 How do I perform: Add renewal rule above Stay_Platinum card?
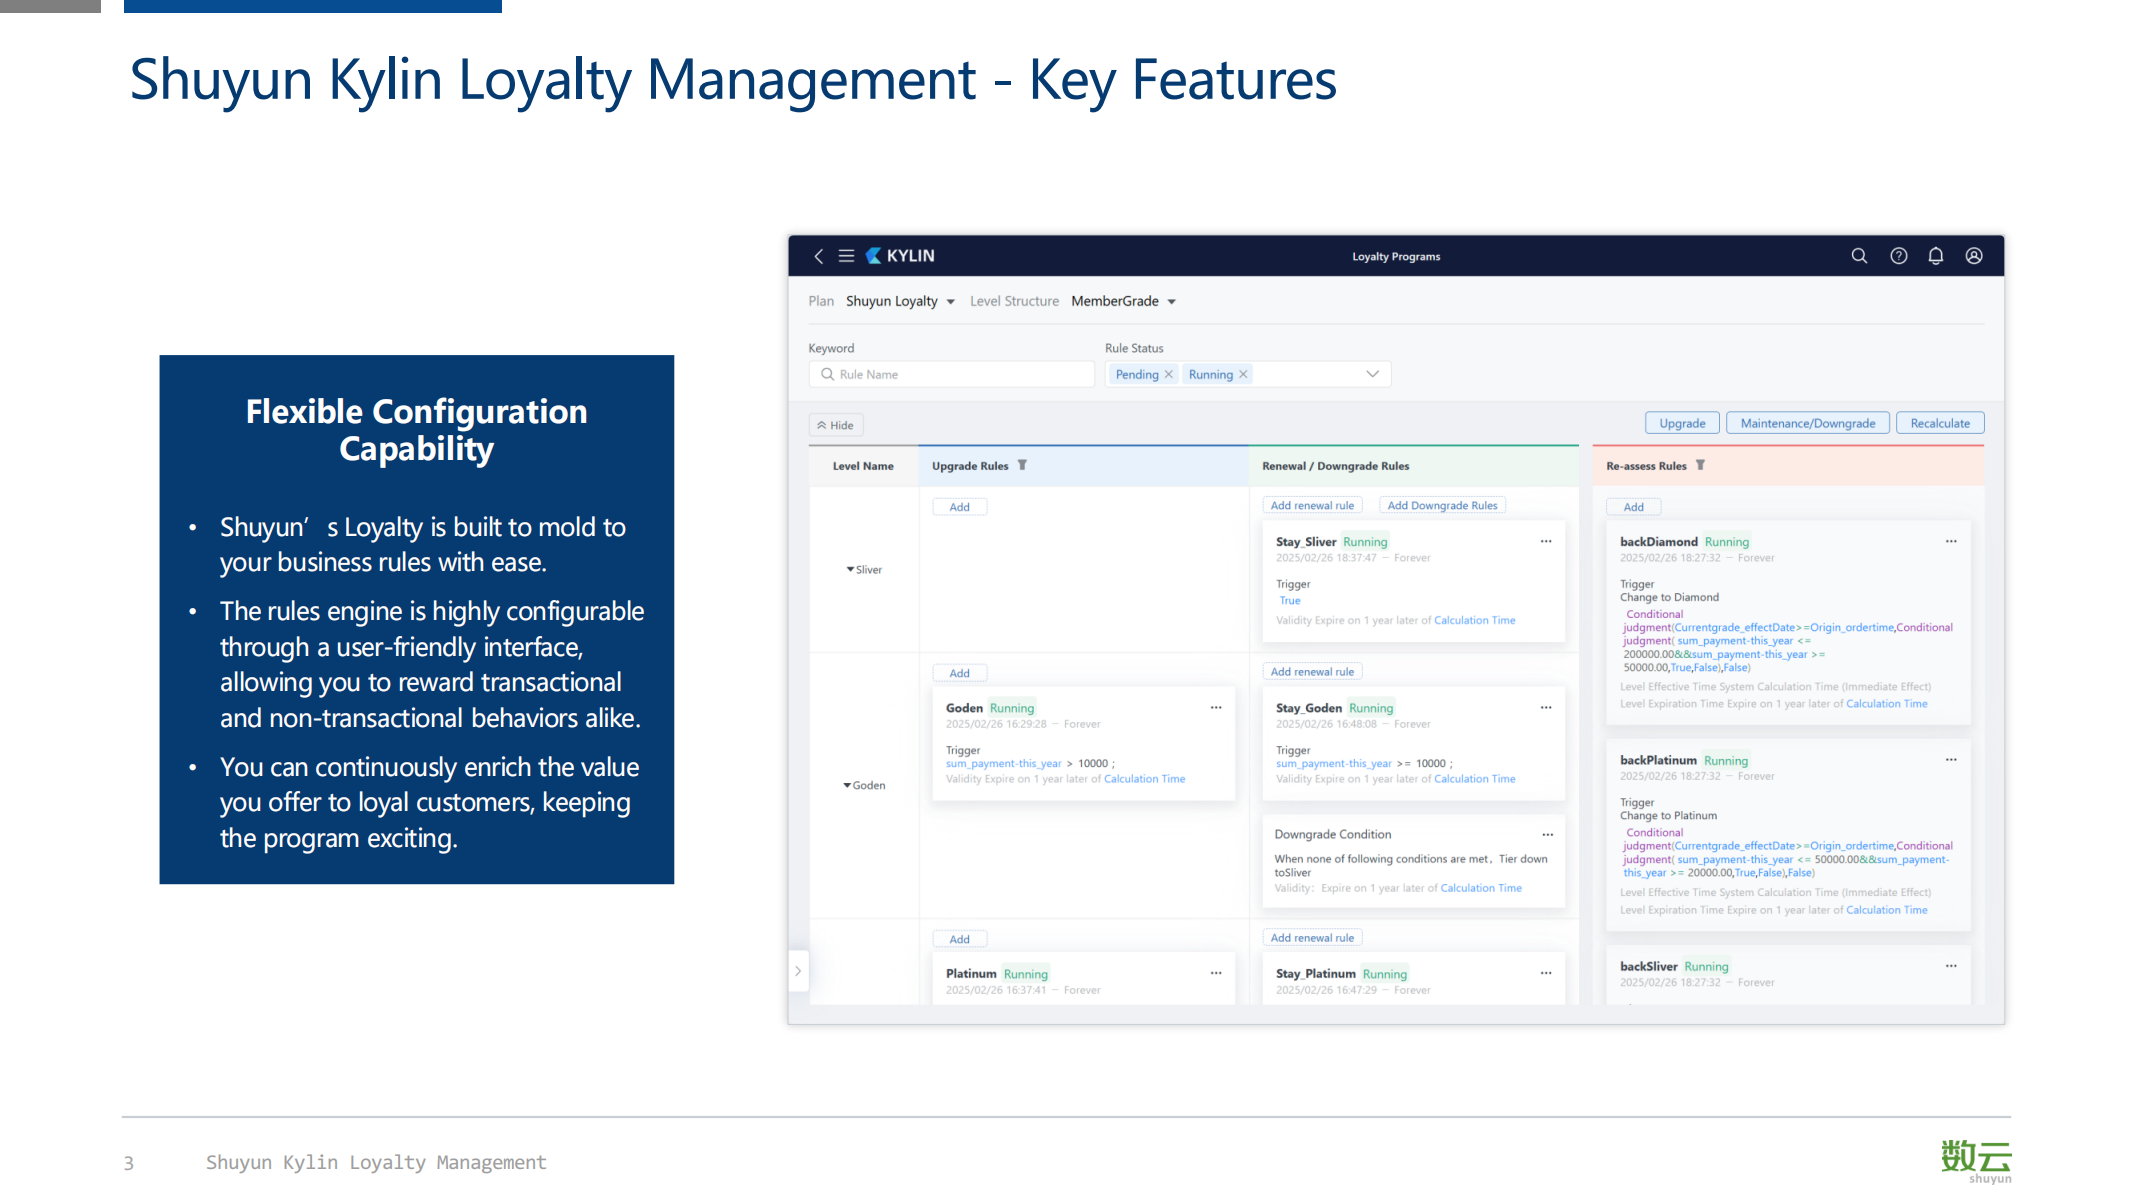(x=1312, y=937)
